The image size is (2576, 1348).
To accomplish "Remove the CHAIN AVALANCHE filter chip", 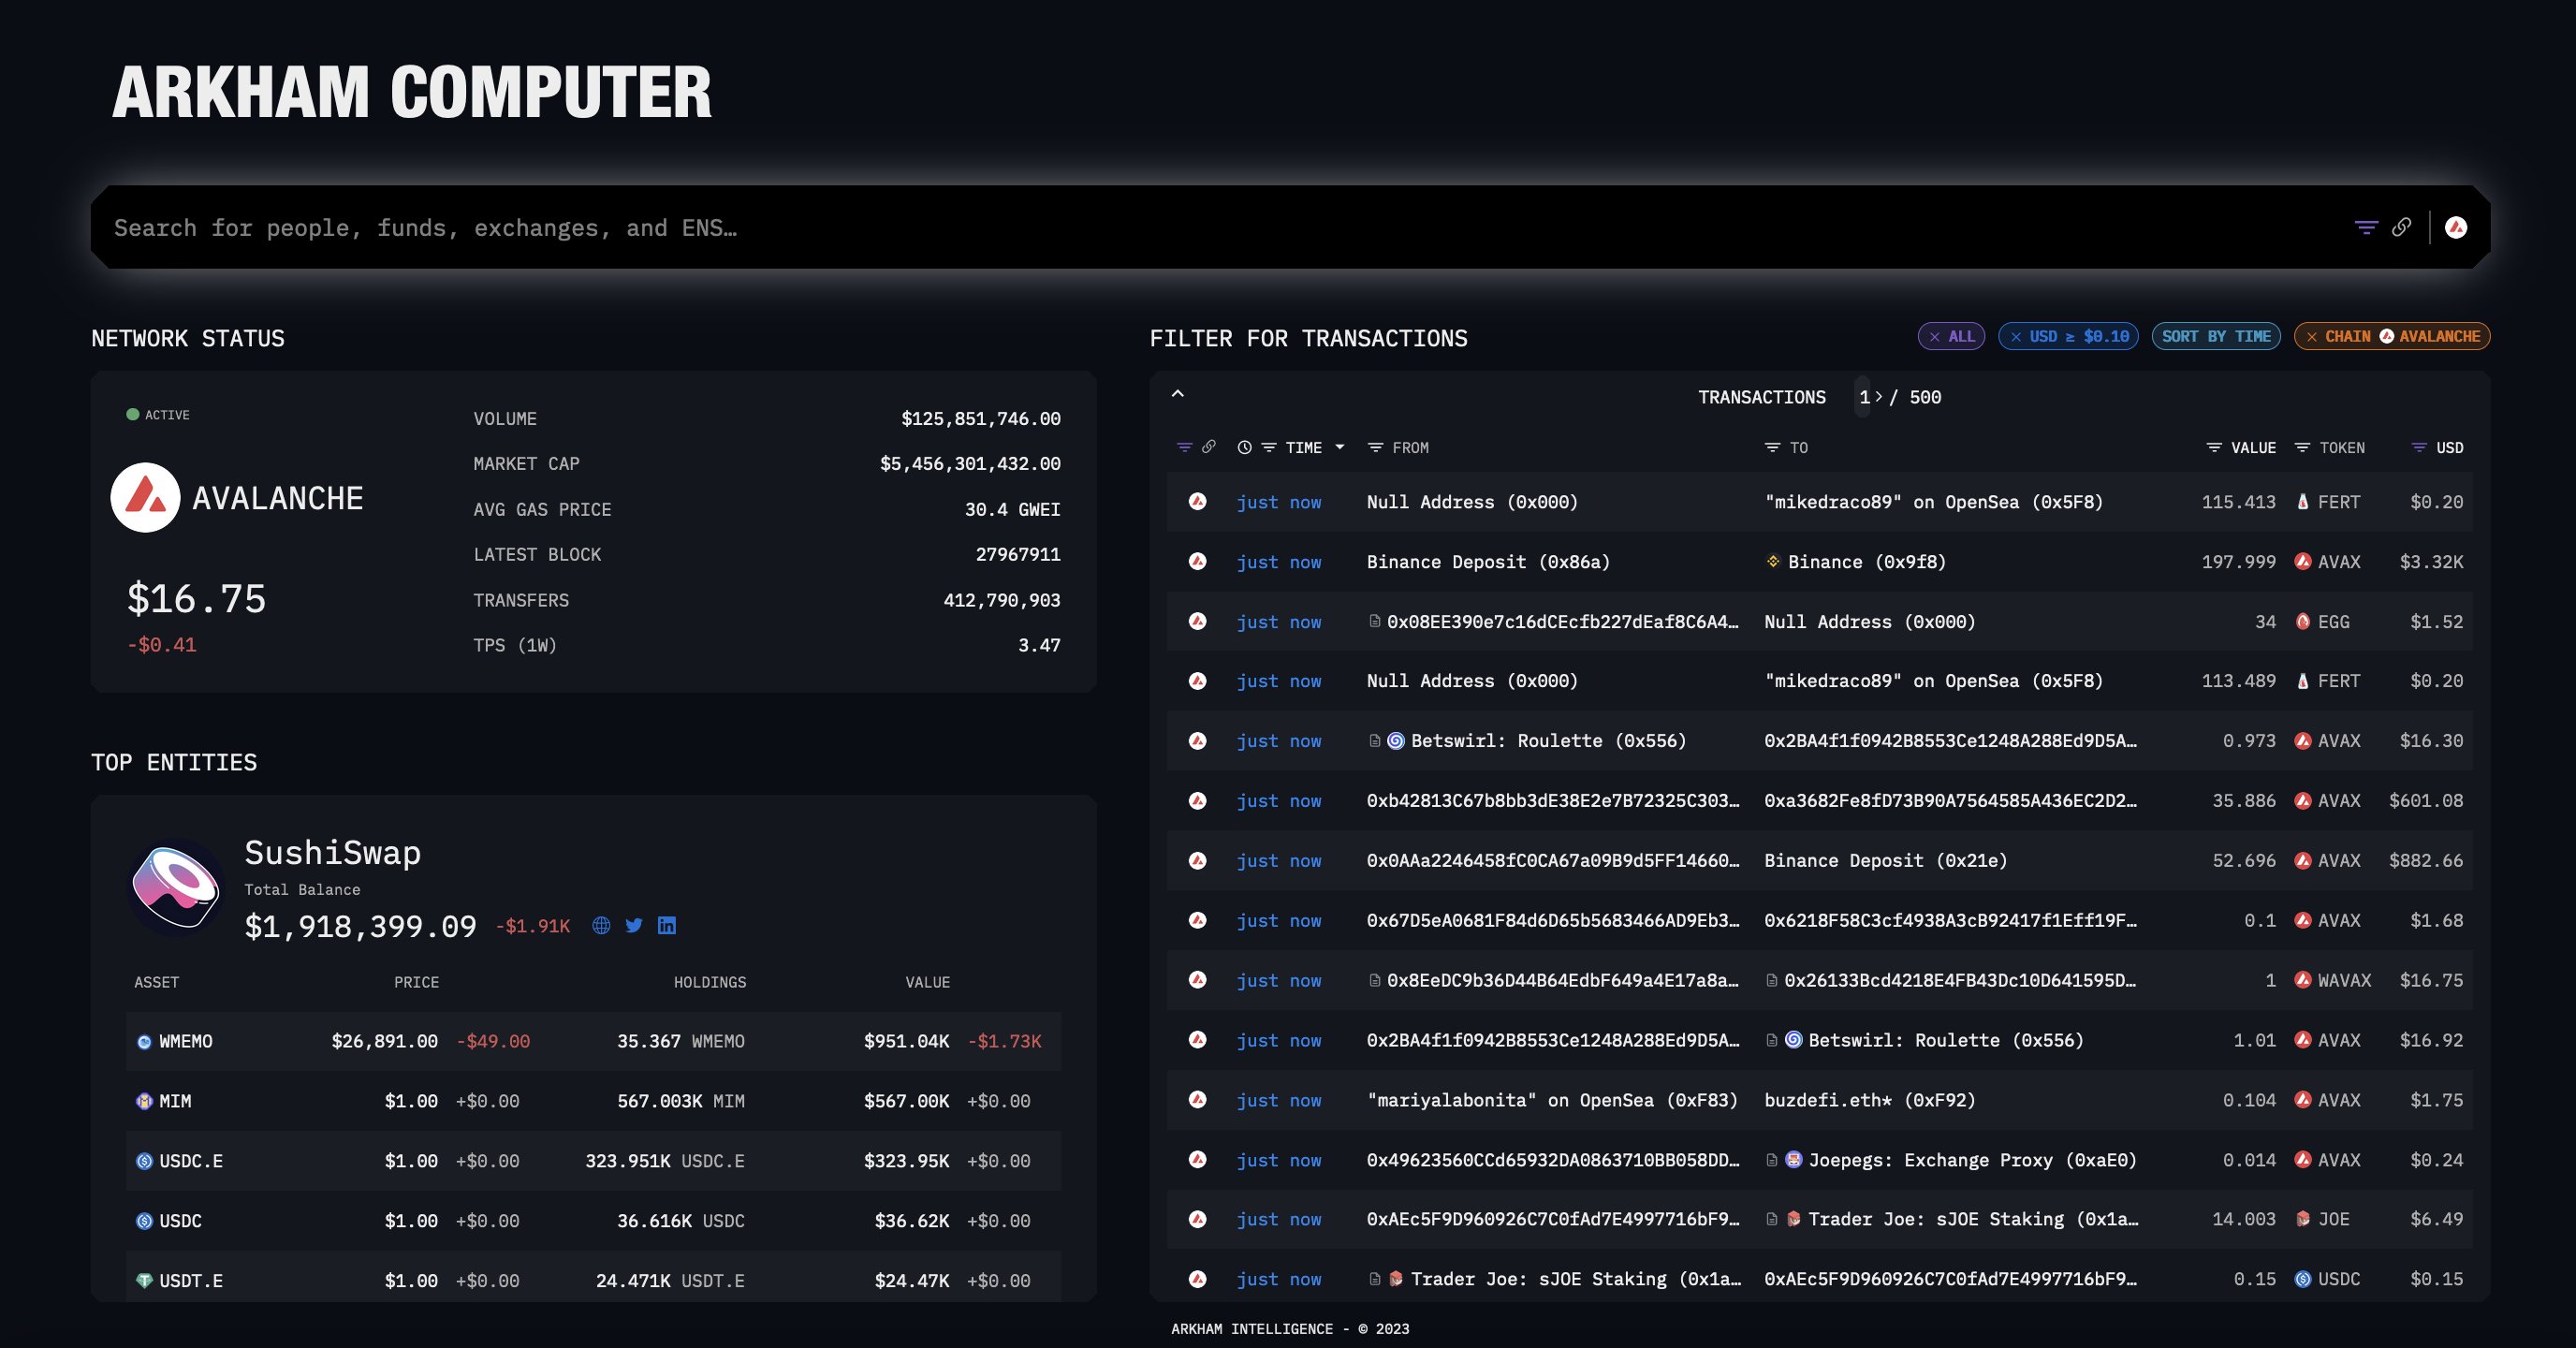I will [2311, 337].
